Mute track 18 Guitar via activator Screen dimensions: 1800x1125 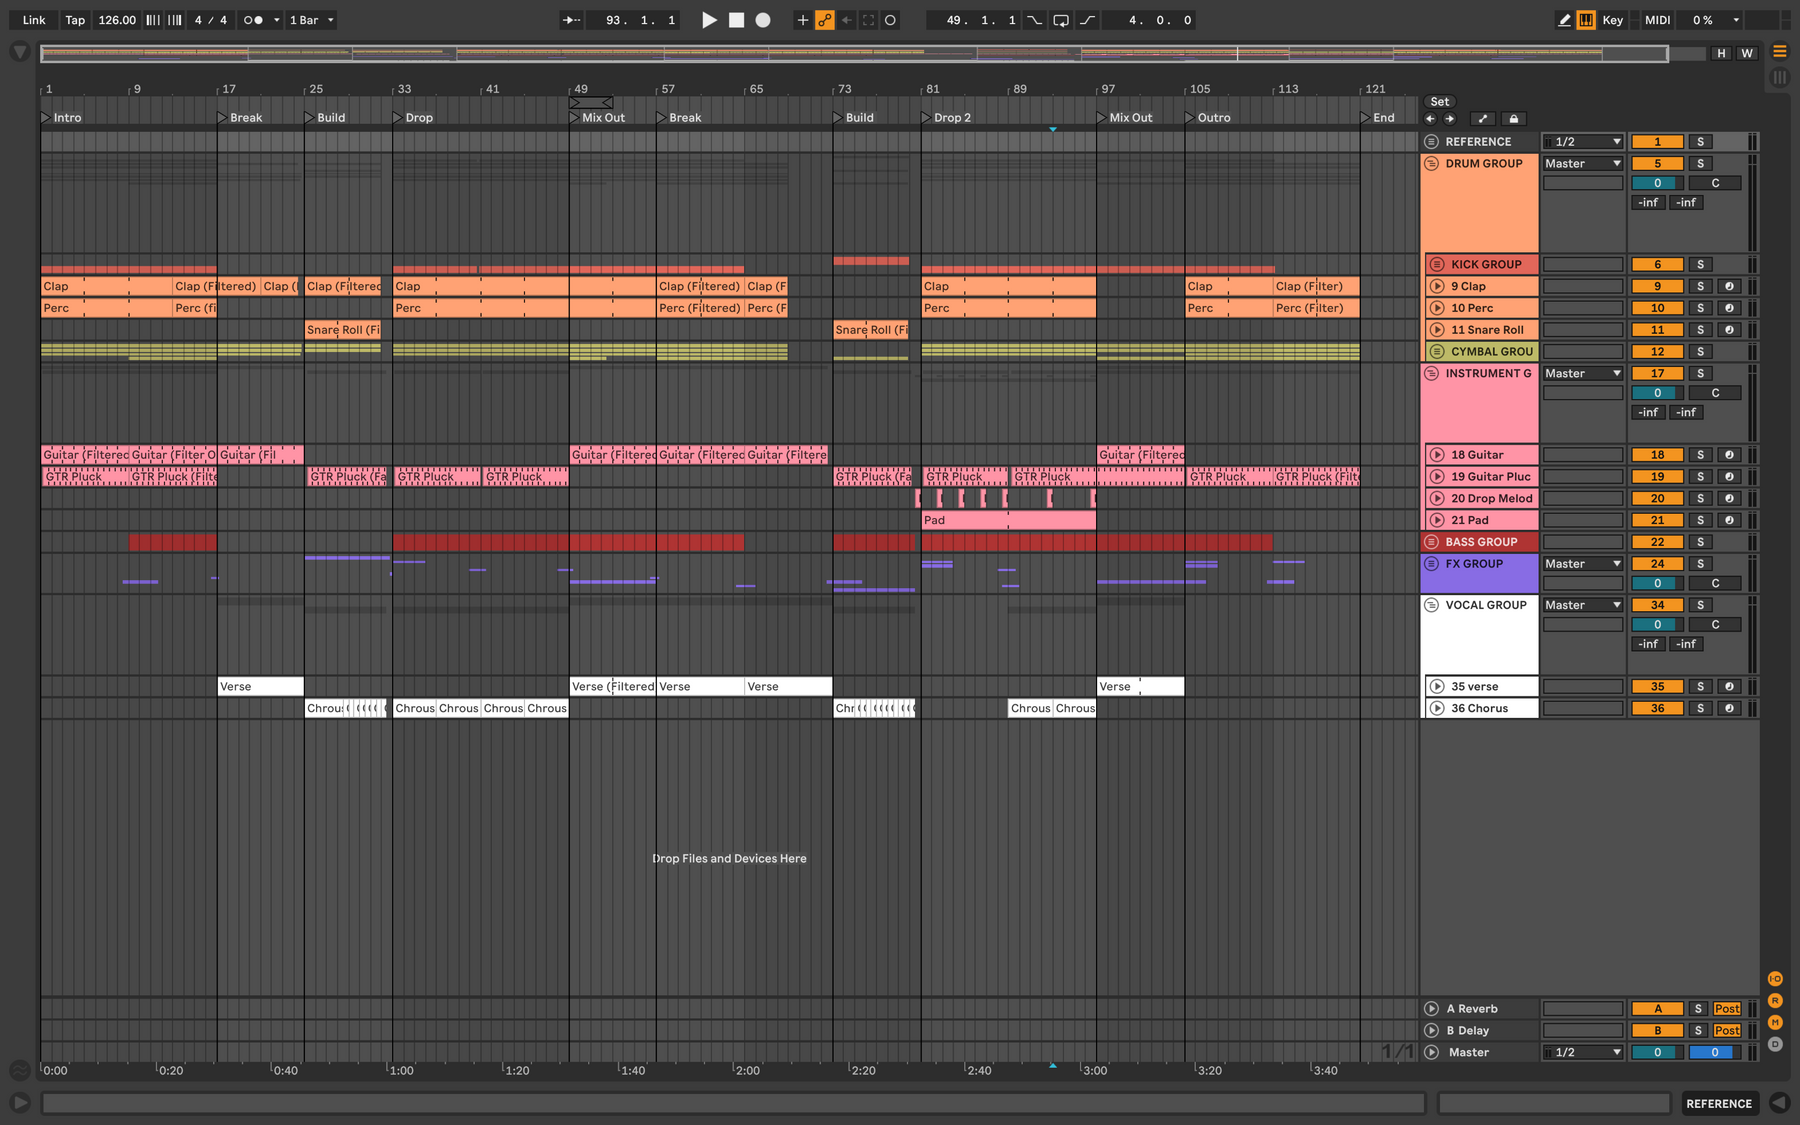(x=1657, y=455)
